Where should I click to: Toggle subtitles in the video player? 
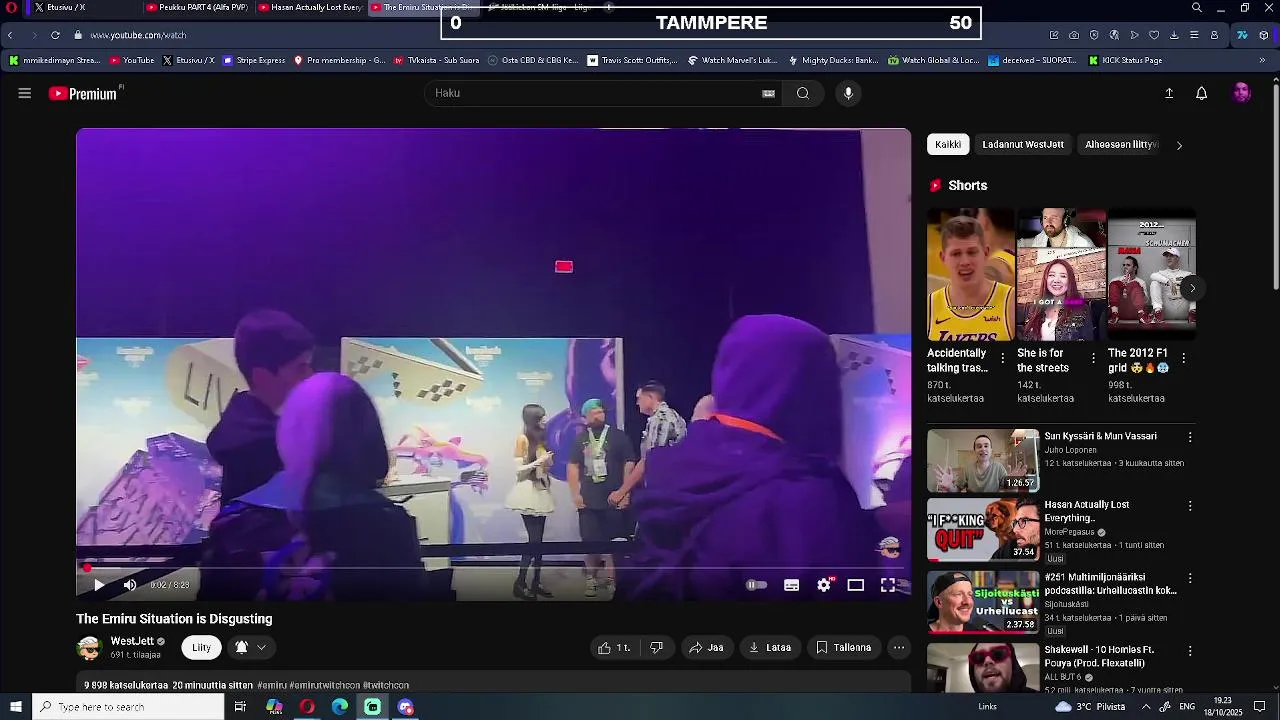click(x=791, y=585)
